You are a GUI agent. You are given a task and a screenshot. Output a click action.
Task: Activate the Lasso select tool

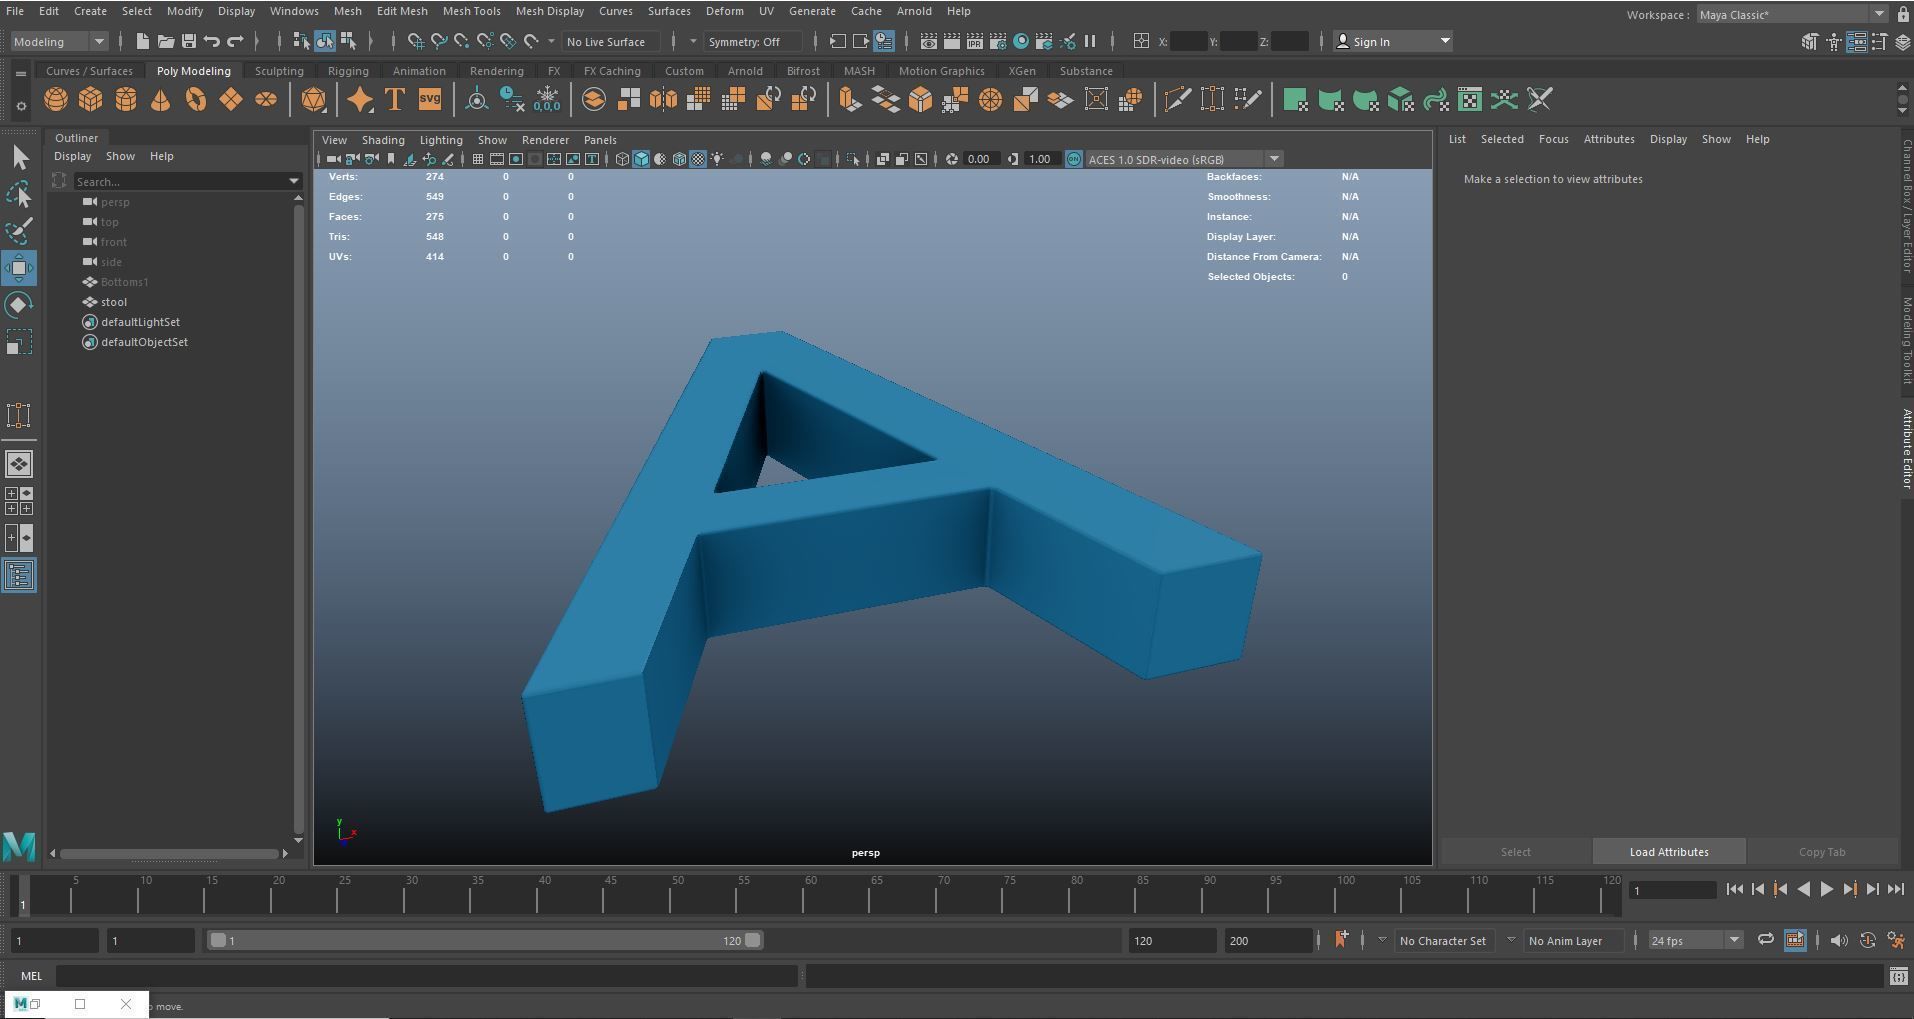tap(19, 194)
